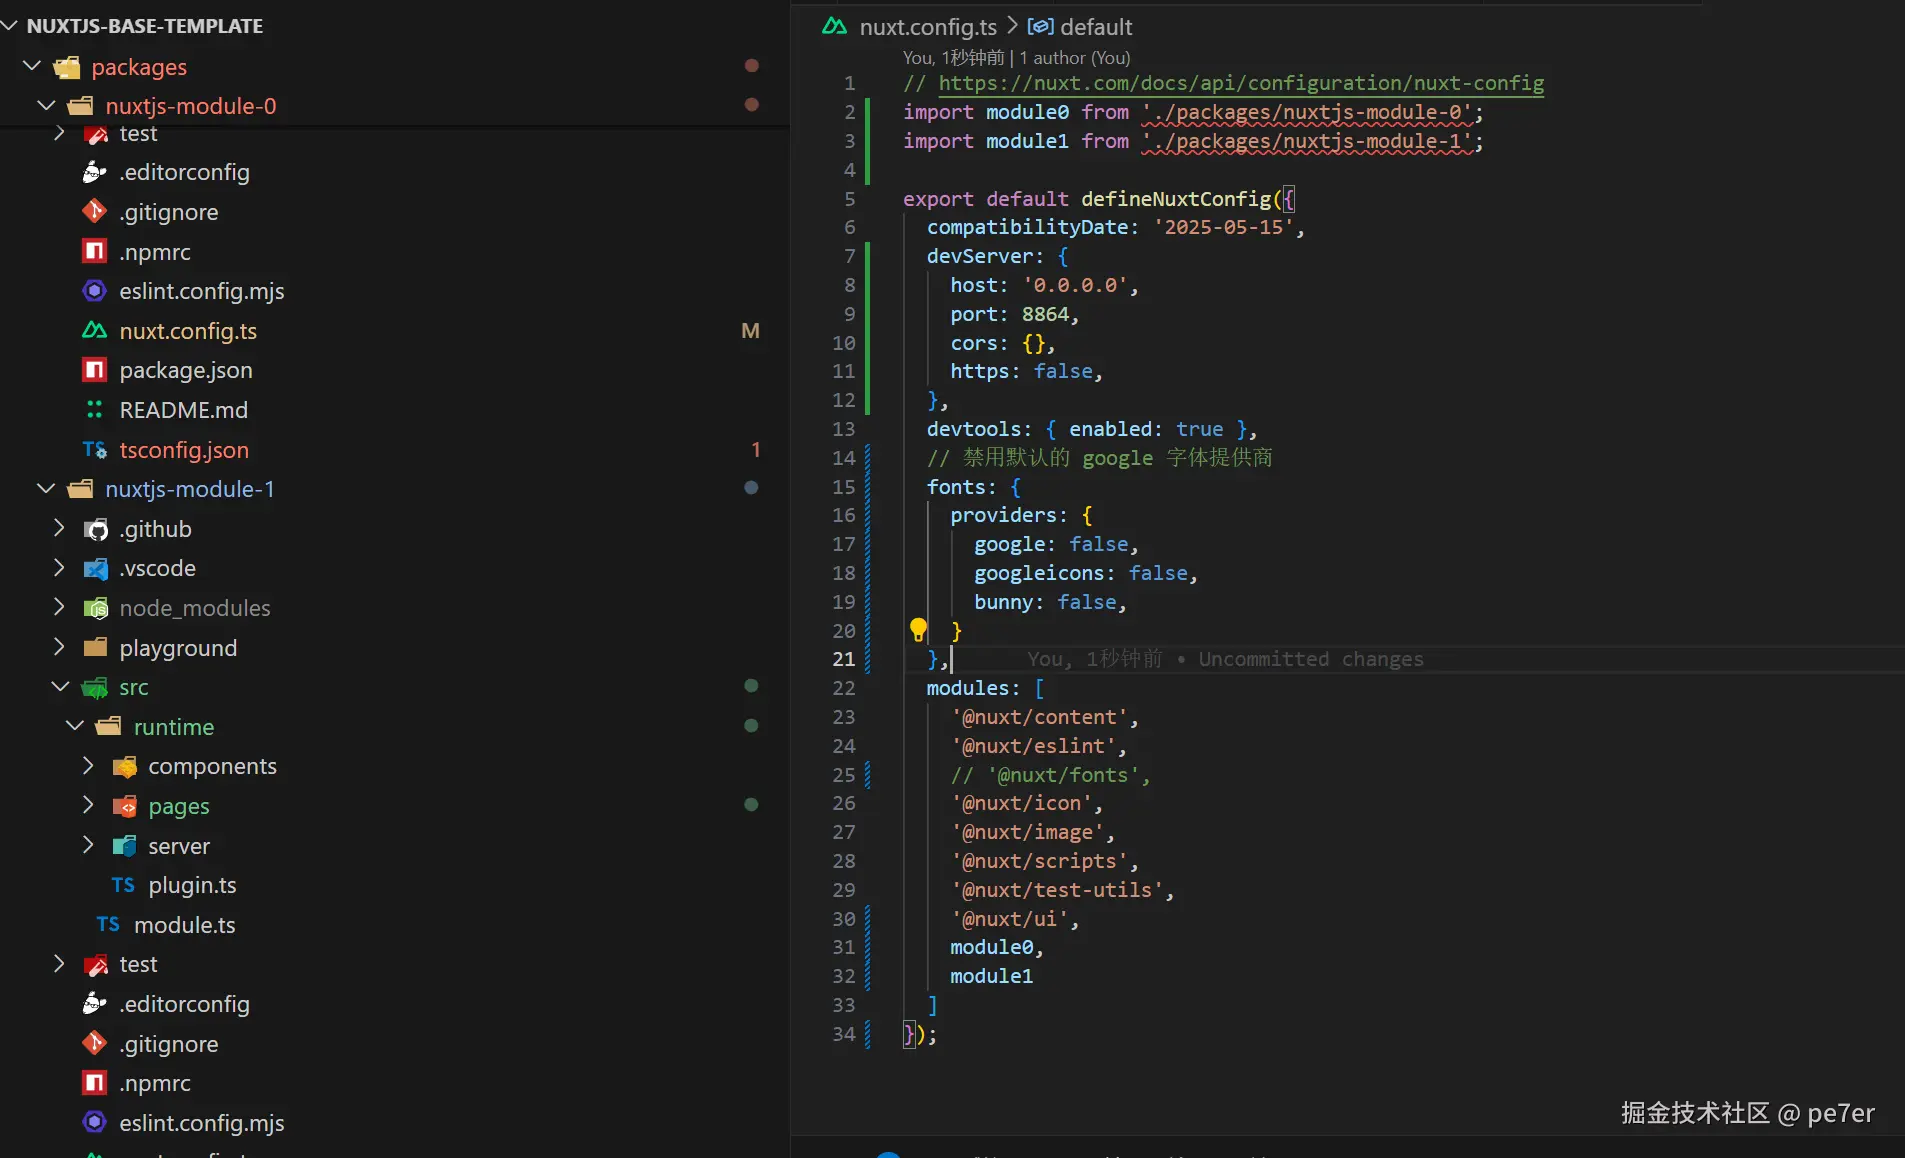Click the '@nuxt/test-utils' module string

(1057, 890)
